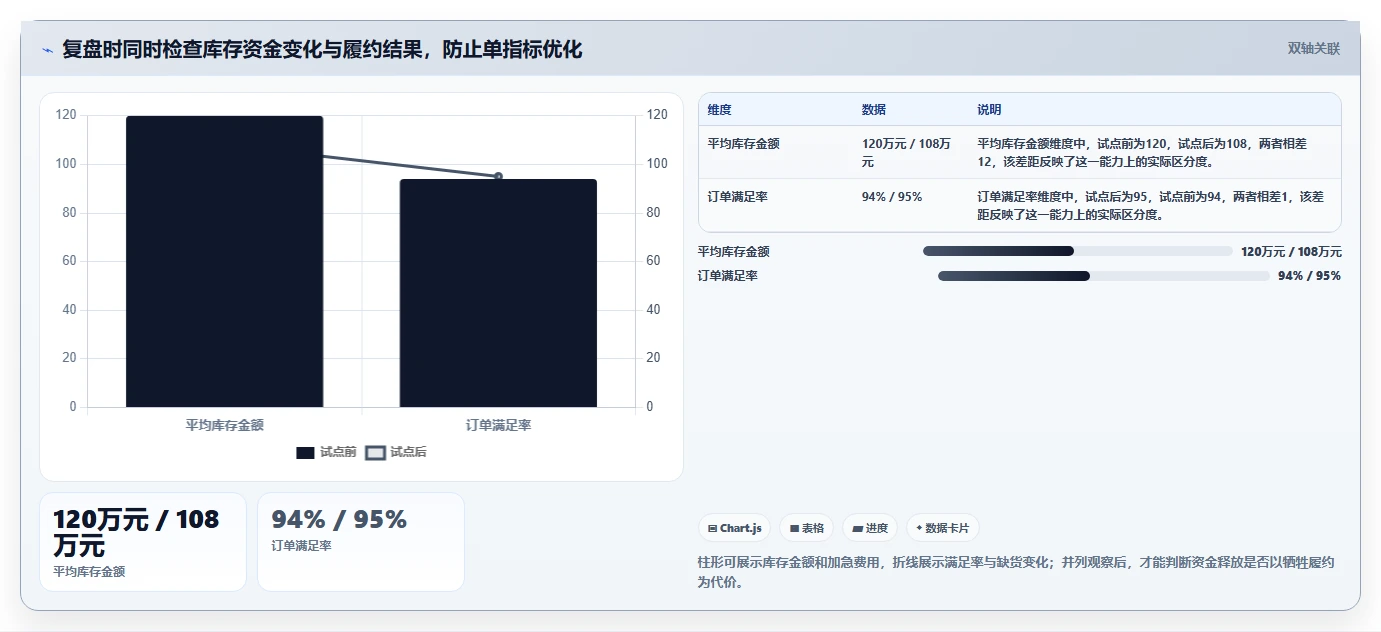Image resolution: width=1381 pixels, height=632 pixels.
Task: Click the 进度 chip icon
Action: pos(857,528)
